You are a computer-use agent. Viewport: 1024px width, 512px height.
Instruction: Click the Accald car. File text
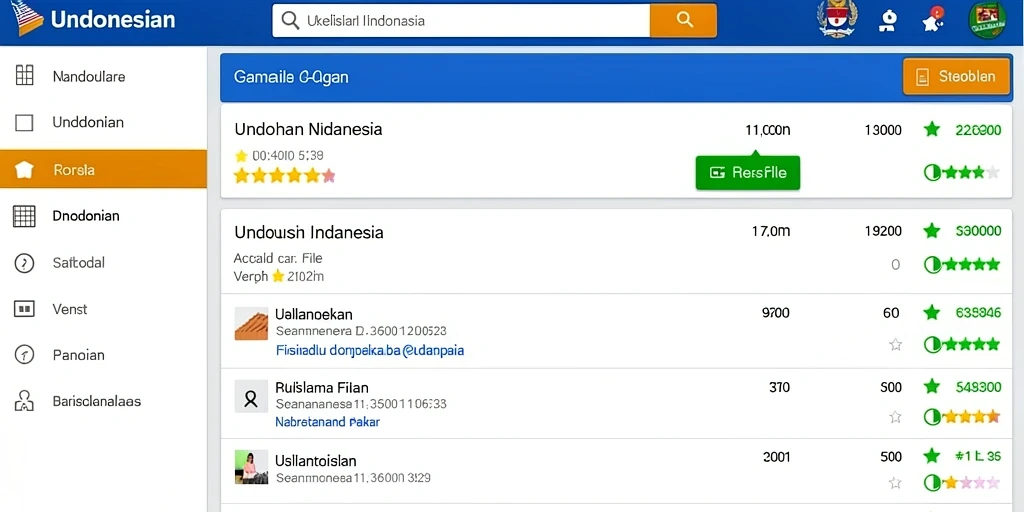[x=278, y=258]
